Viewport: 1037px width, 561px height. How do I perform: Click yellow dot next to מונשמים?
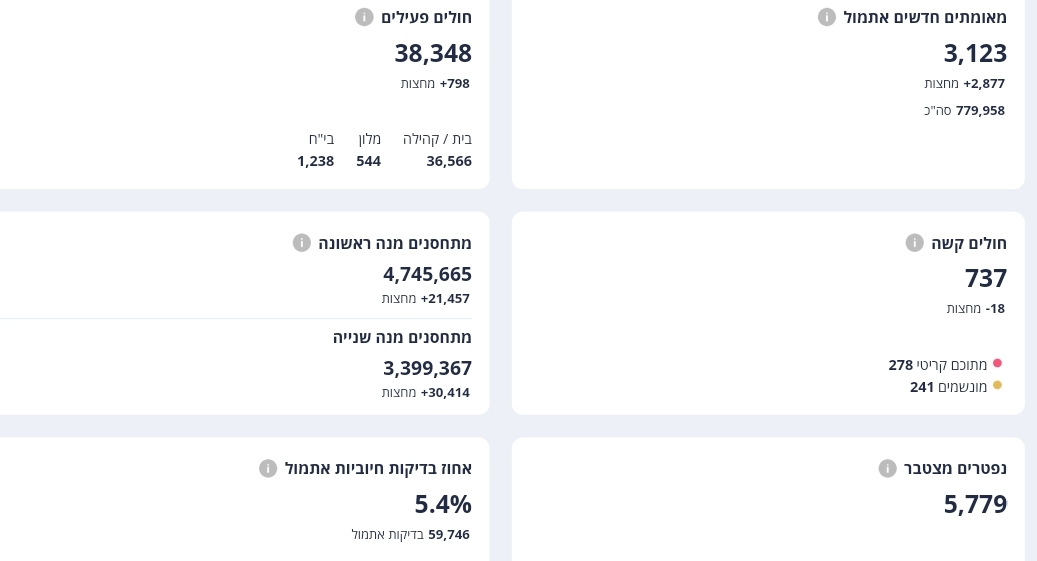click(997, 386)
